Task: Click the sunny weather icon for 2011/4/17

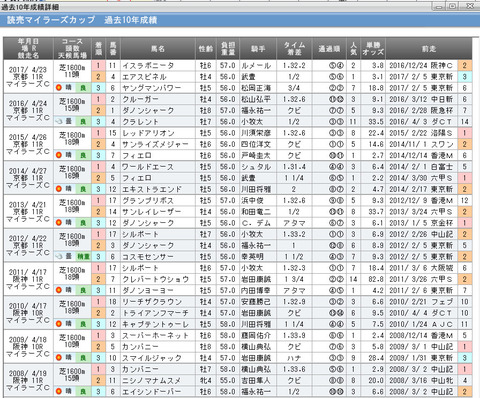Action: (x=59, y=290)
